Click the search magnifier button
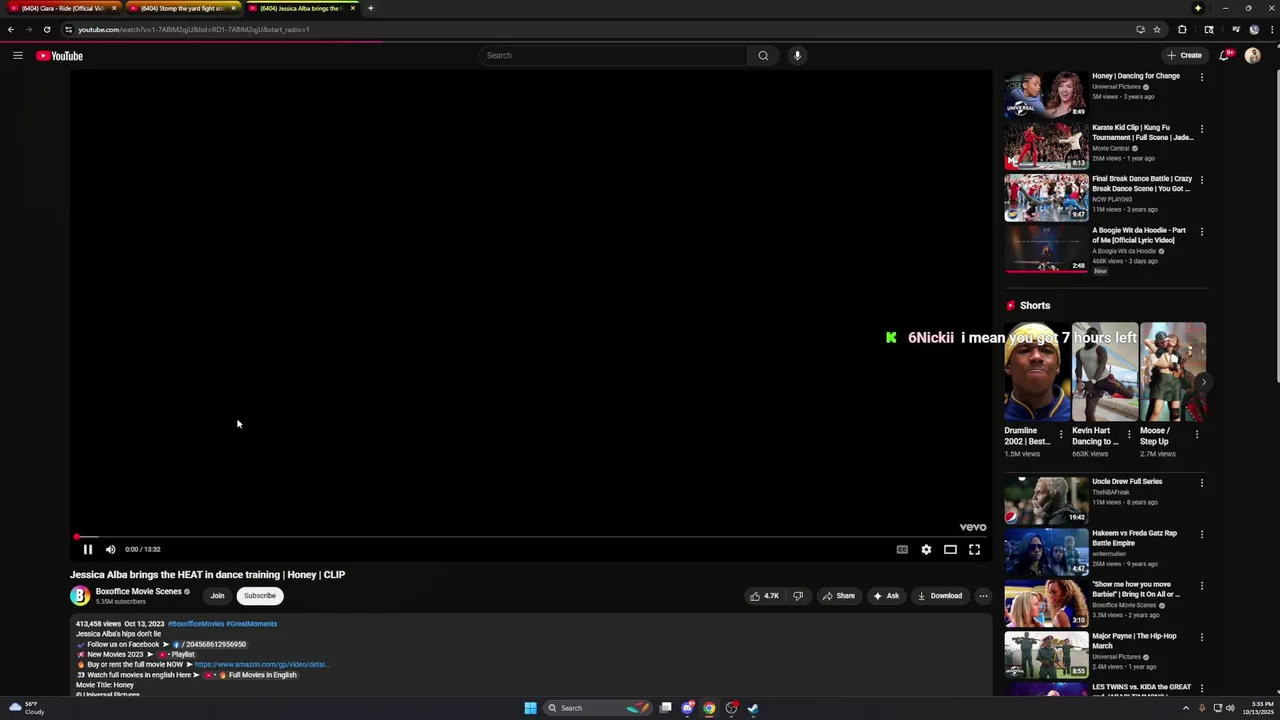This screenshot has width=1280, height=720. (x=763, y=56)
